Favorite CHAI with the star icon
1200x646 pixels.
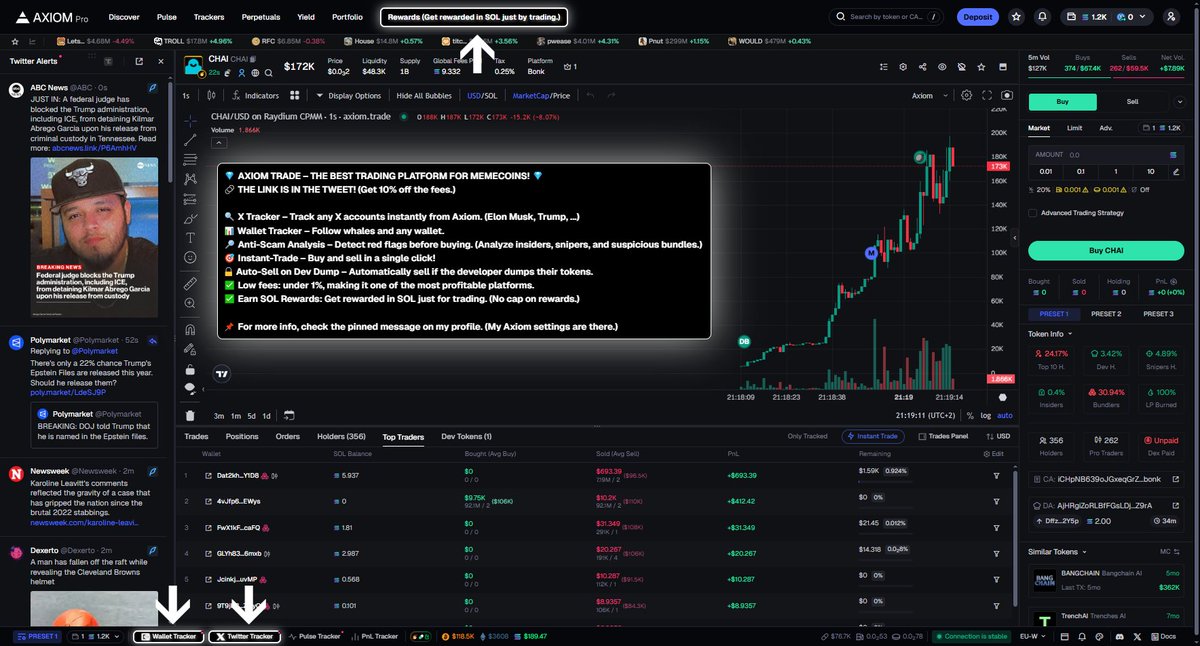coord(979,67)
